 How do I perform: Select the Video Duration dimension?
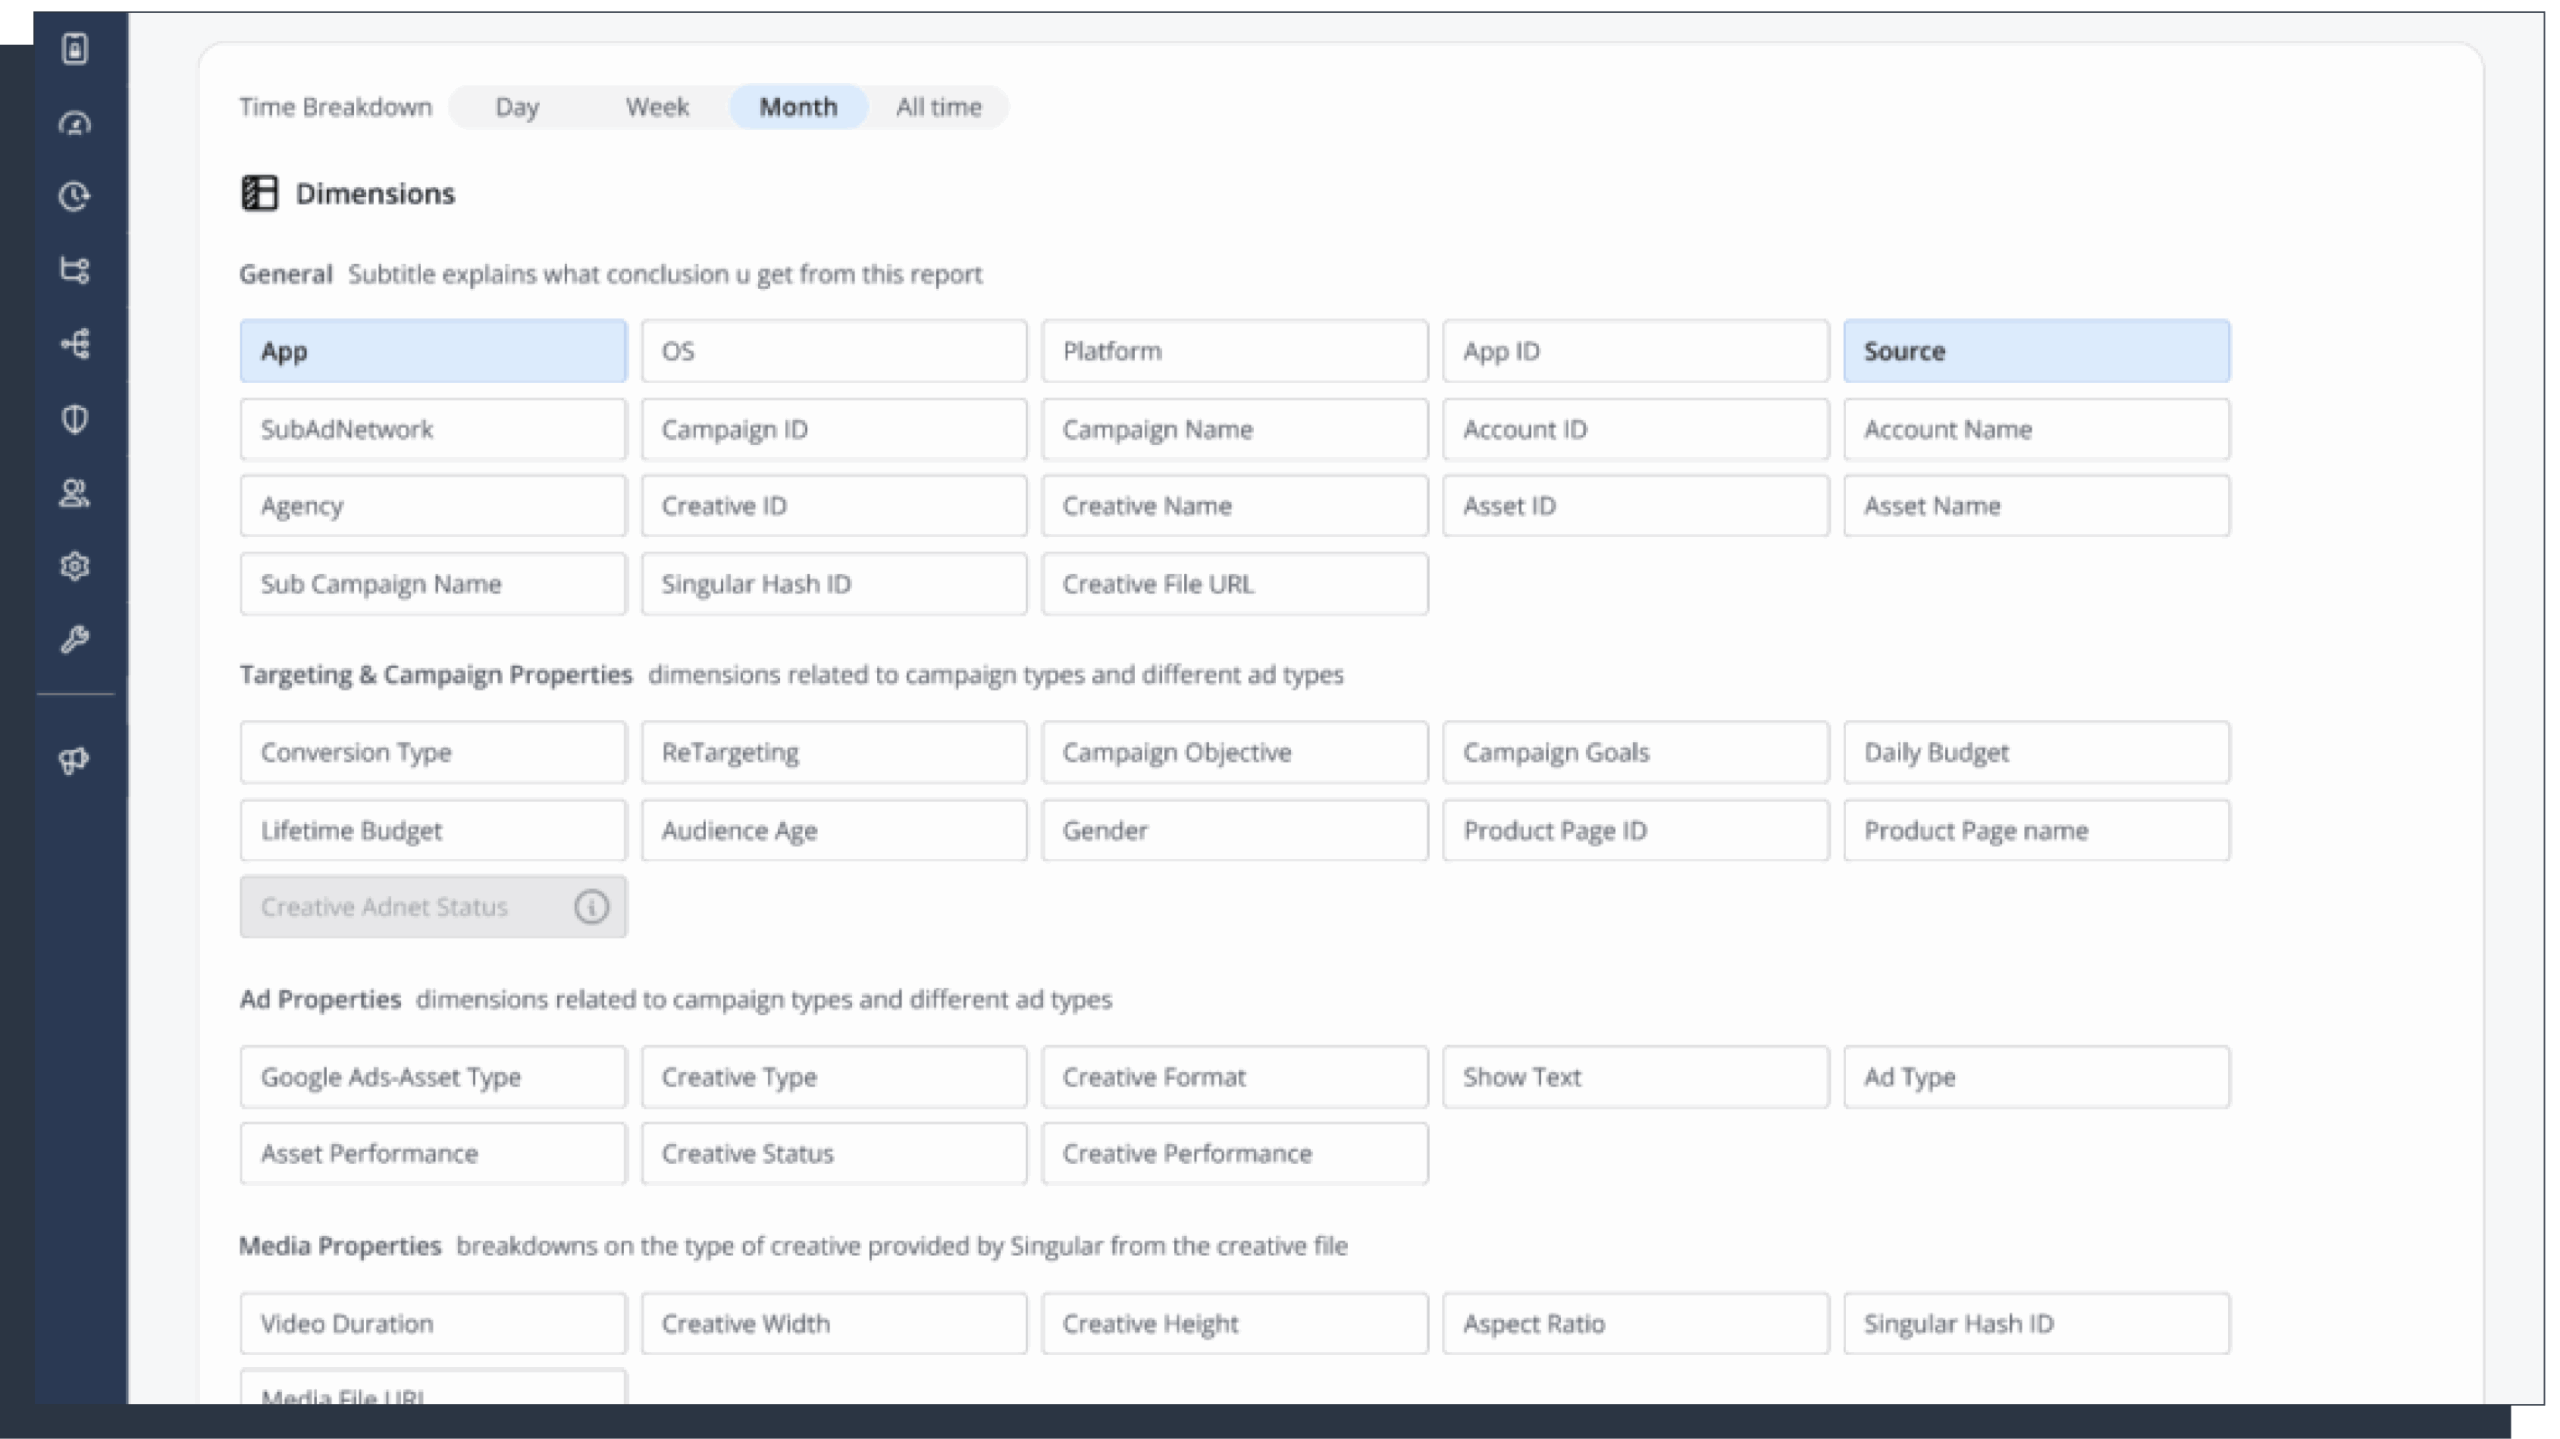[x=433, y=1324]
